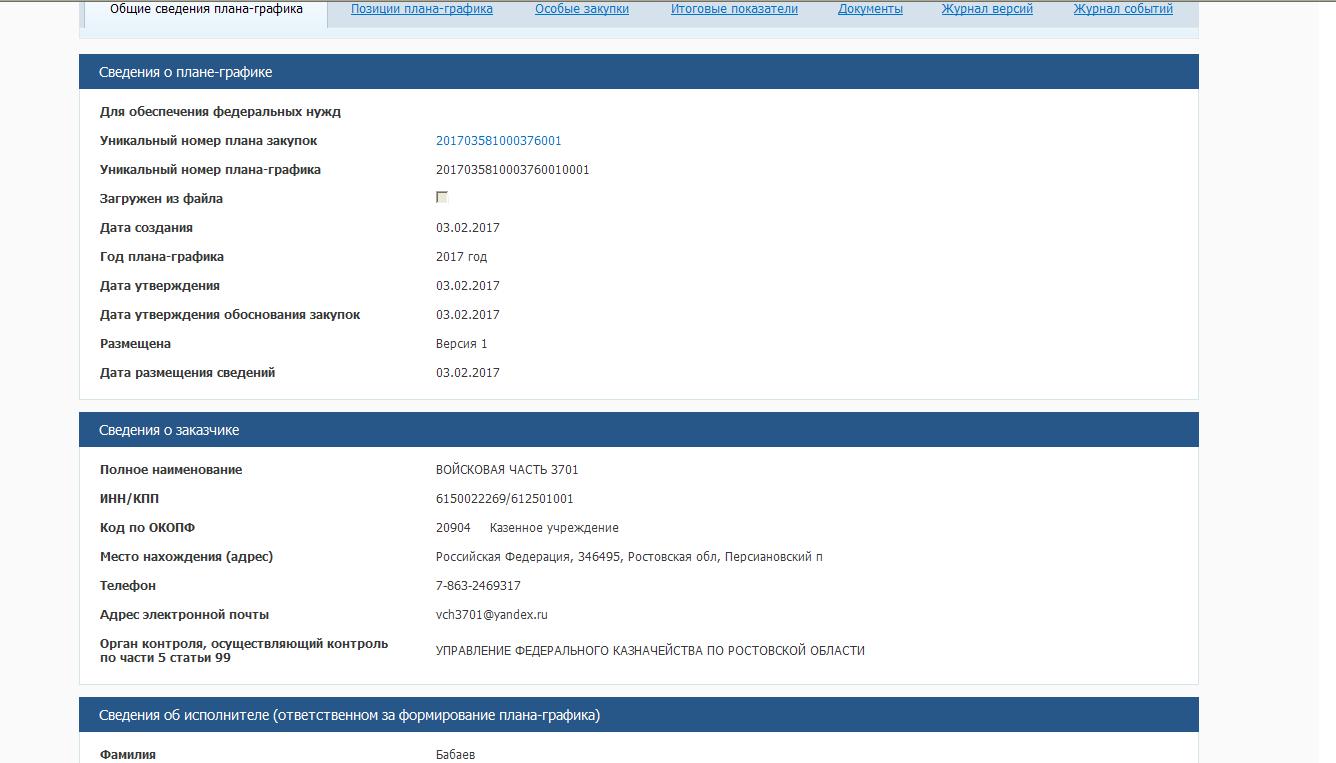This screenshot has width=1336, height=763.
Task: Click the email address vch3701@yandex.ru
Action: pos(491,615)
